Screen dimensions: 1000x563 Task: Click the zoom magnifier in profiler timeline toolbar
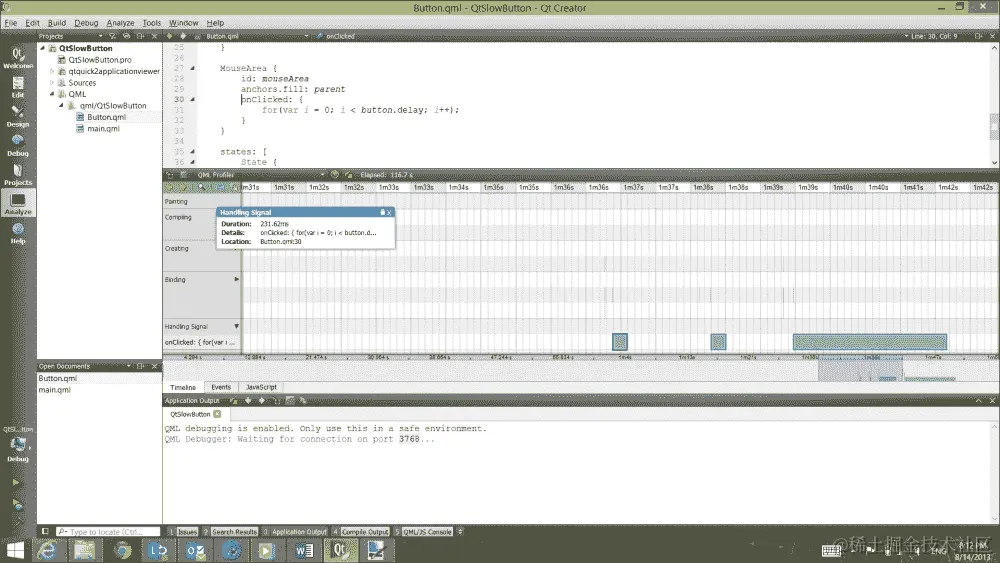202,187
